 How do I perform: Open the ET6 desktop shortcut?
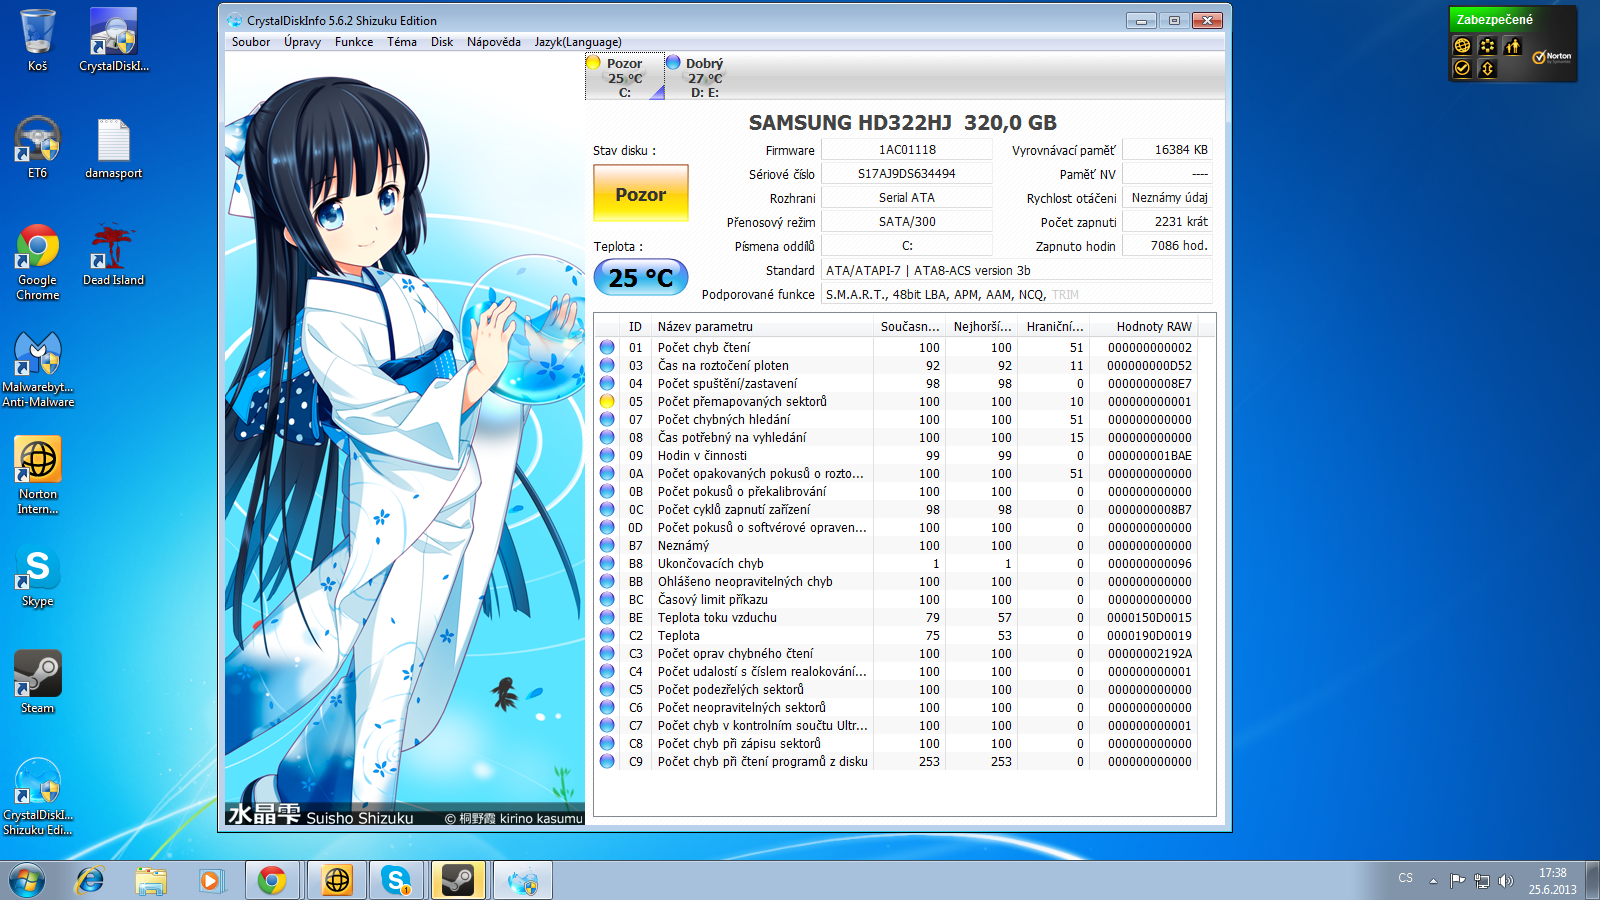37,147
